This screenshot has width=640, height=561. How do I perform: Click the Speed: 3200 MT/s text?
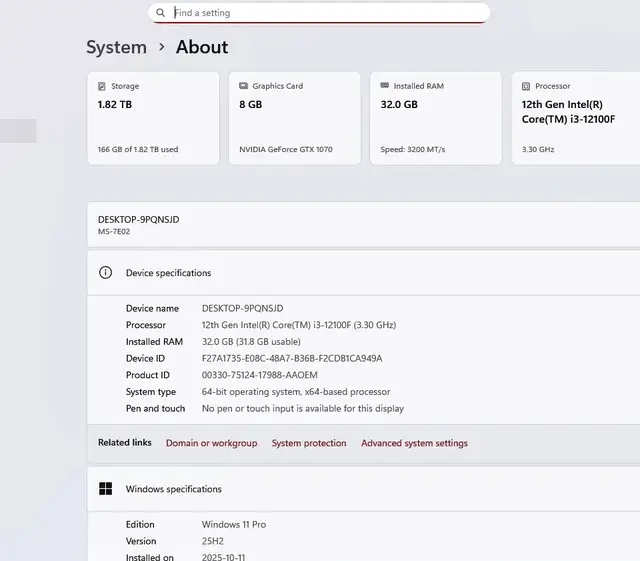tap(413, 150)
